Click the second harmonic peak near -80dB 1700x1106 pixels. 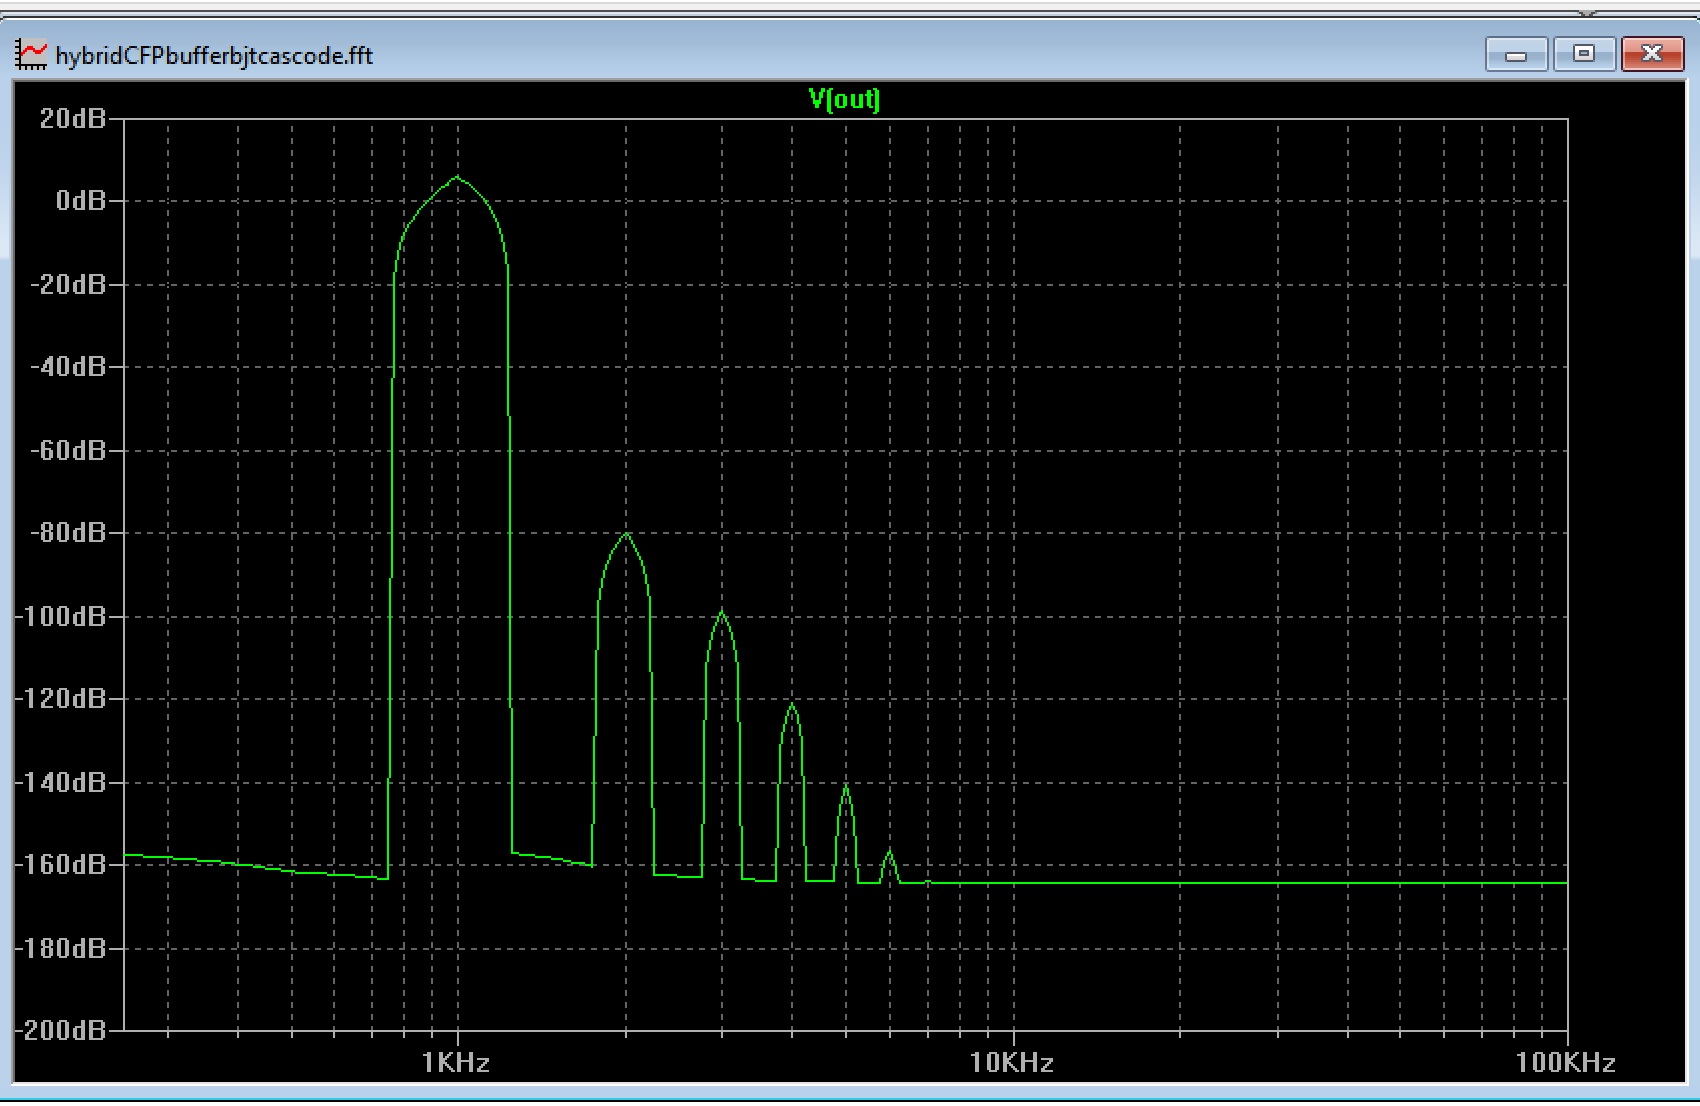point(626,534)
